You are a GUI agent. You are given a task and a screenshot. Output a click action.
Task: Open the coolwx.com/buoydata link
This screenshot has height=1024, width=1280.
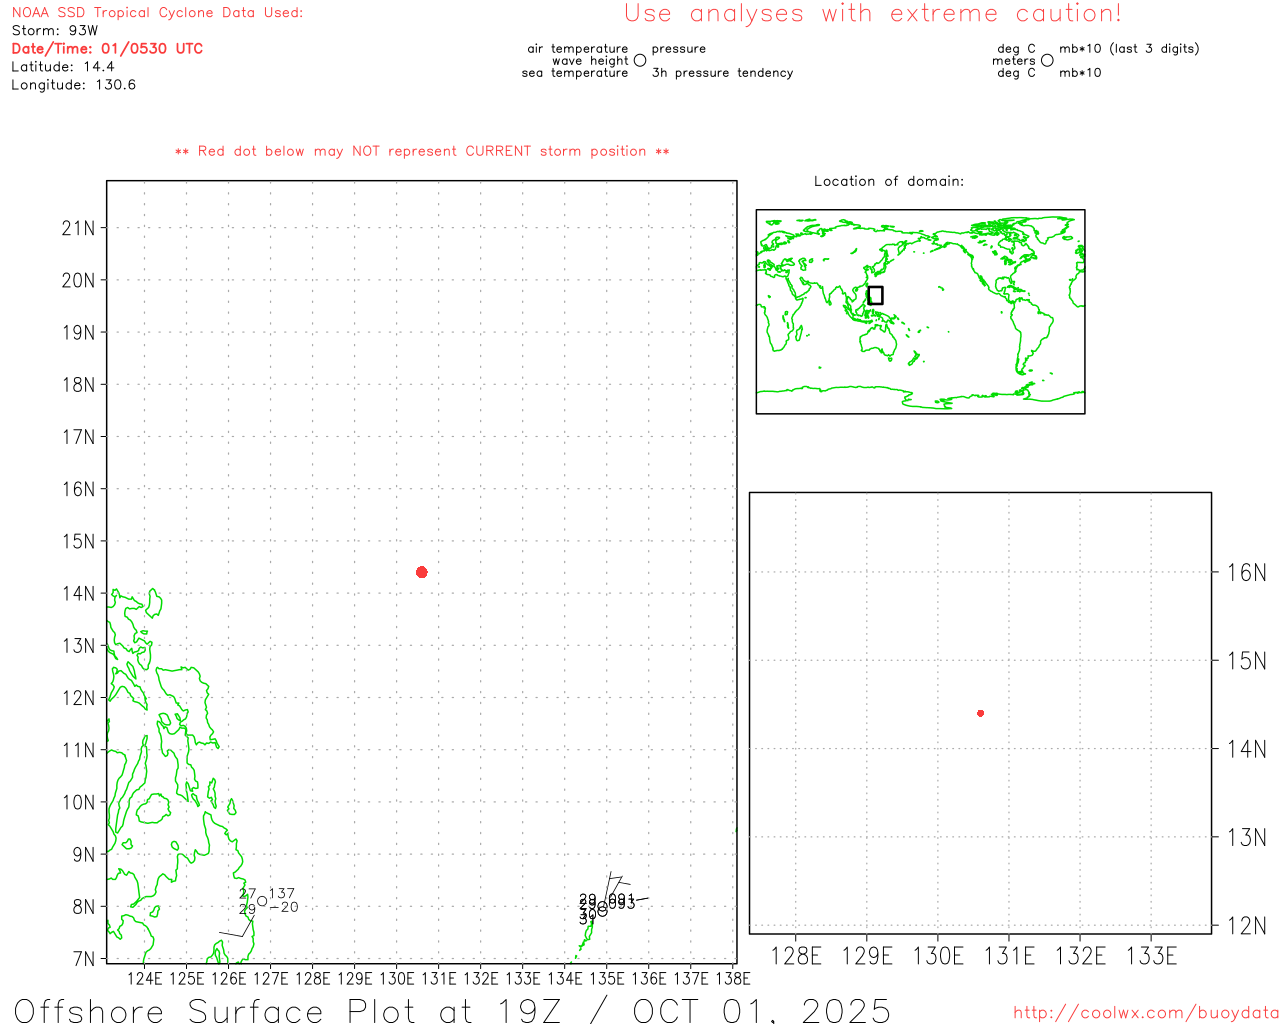1146,1013
